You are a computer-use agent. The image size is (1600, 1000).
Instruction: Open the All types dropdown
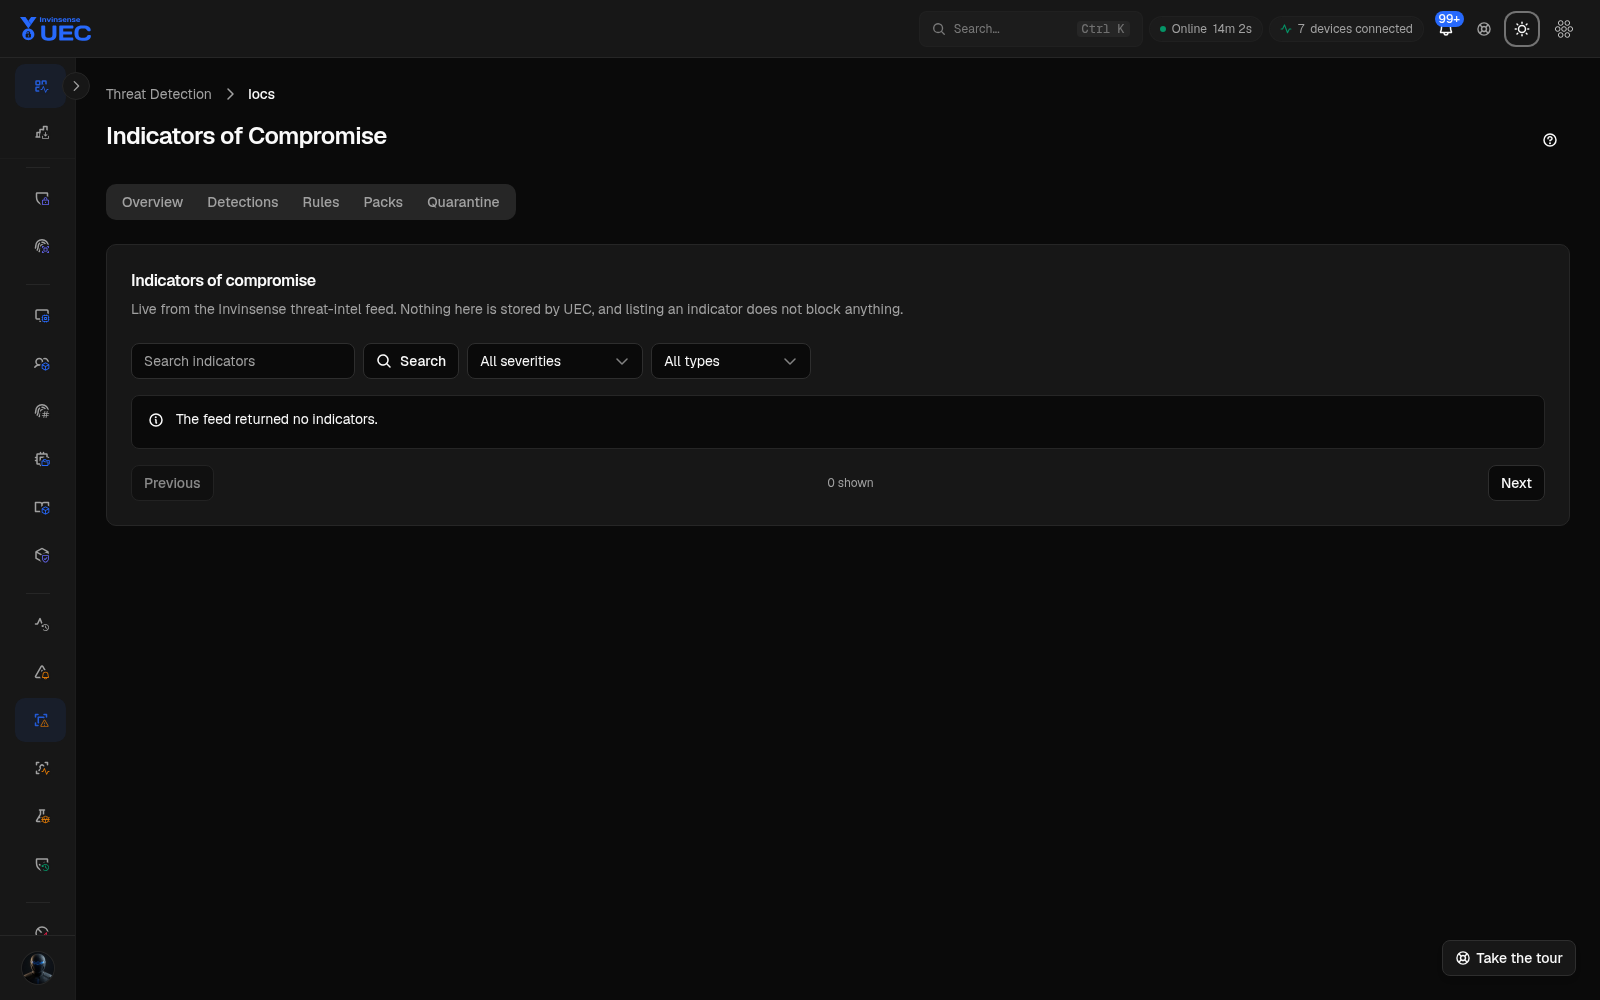(731, 361)
